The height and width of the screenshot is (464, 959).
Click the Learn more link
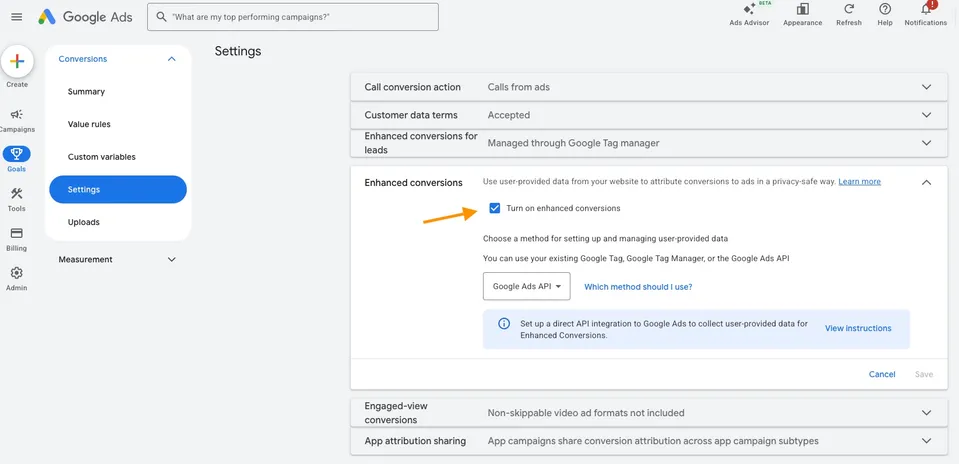[859, 182]
